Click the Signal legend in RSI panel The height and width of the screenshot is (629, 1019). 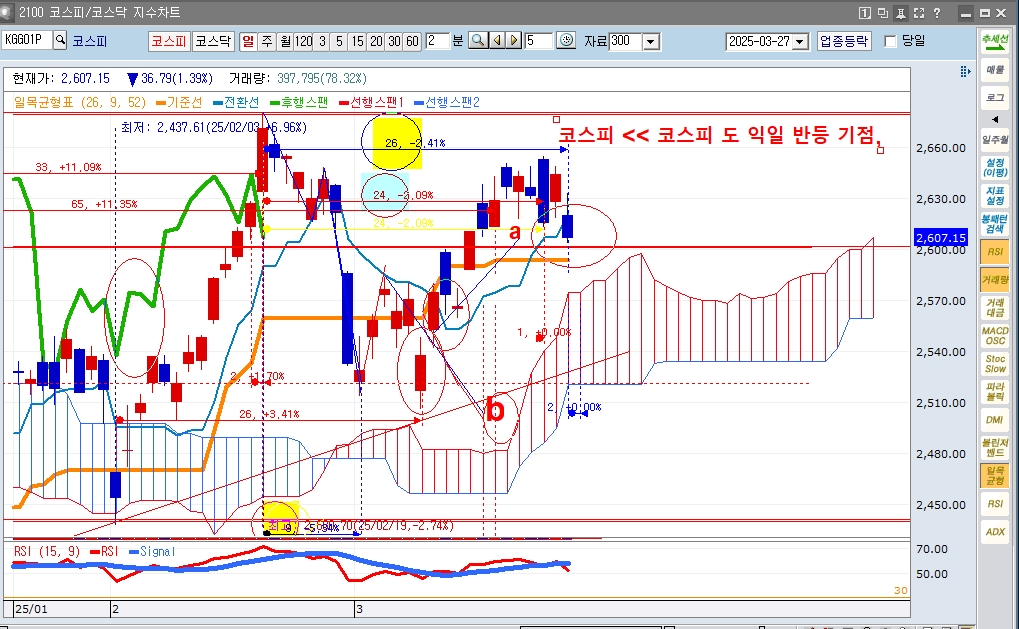coord(153,551)
